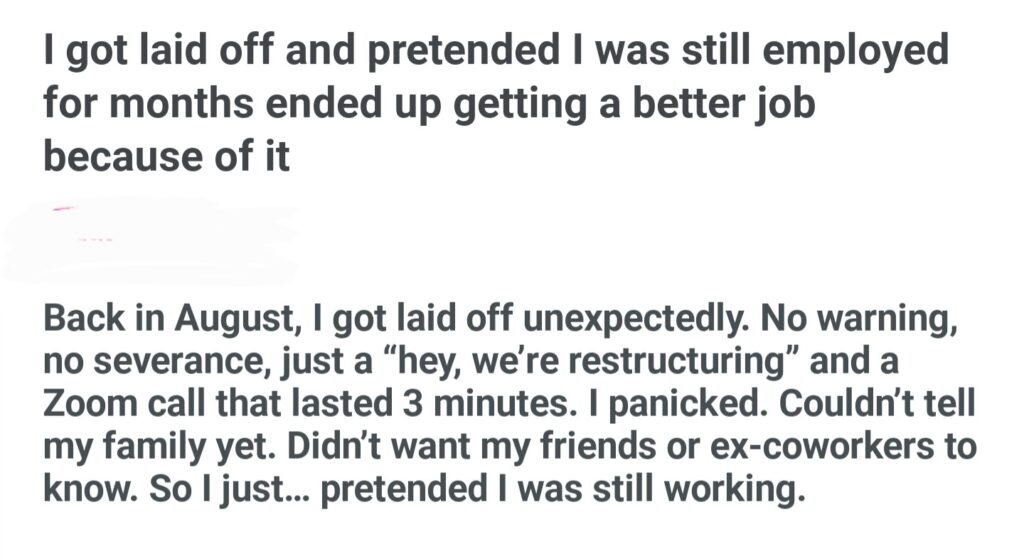
Task: Click "still working" in the last line
Action: tap(714, 489)
